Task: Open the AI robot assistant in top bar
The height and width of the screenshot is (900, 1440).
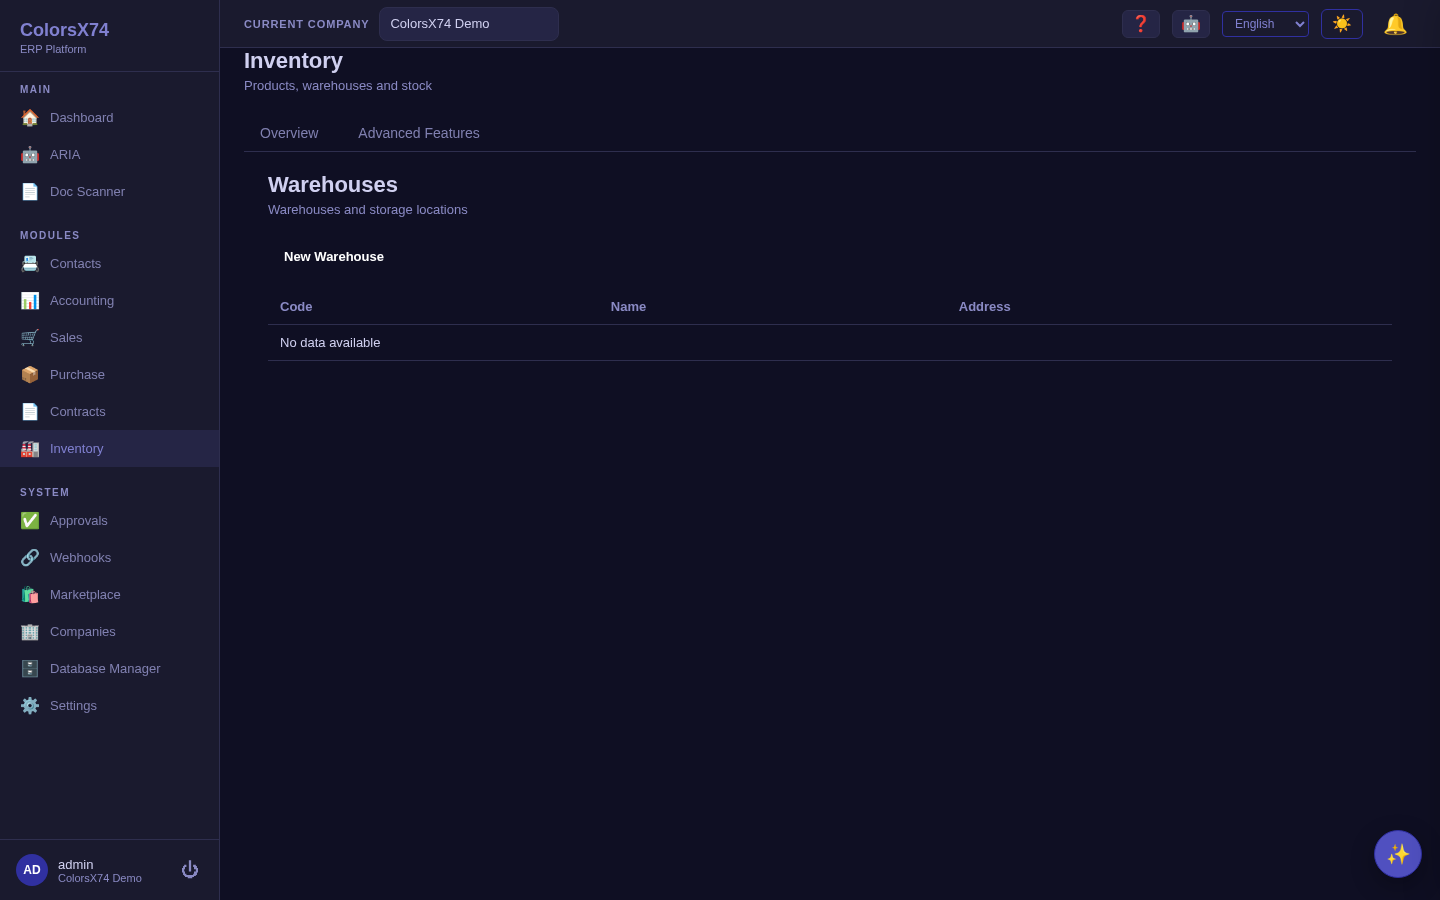Action: coord(1191,24)
